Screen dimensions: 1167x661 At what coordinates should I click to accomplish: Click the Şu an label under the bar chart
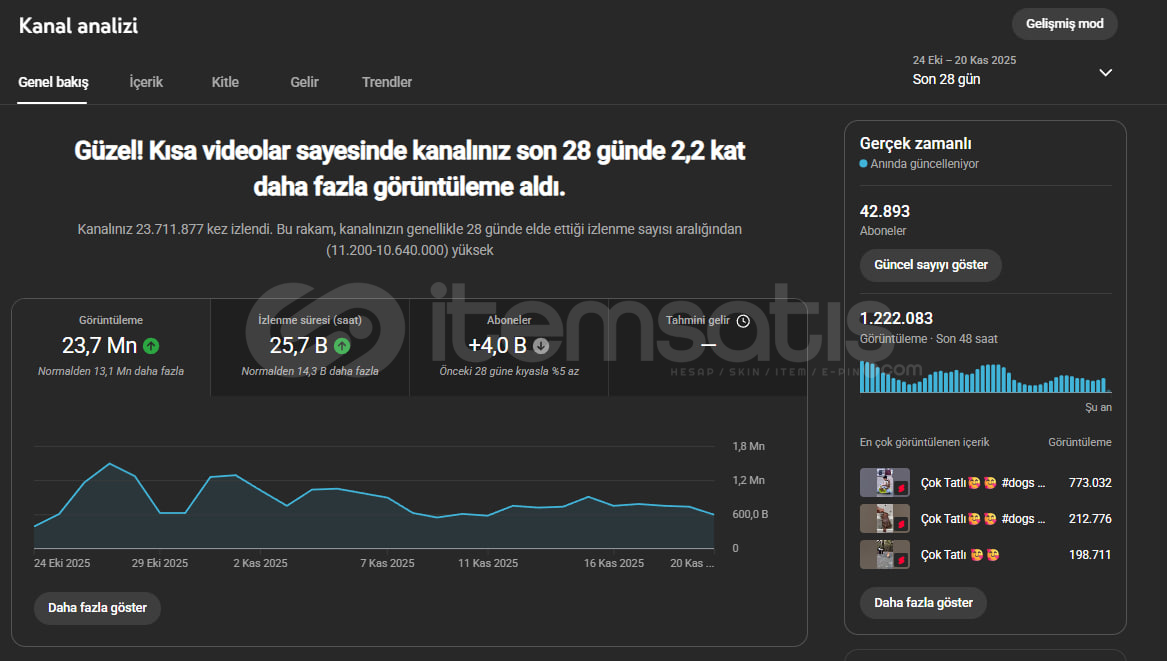1098,408
